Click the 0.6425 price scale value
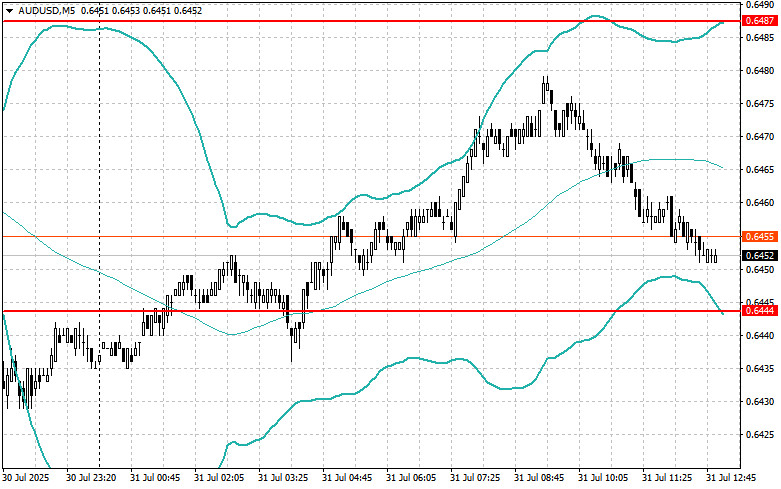 point(760,435)
